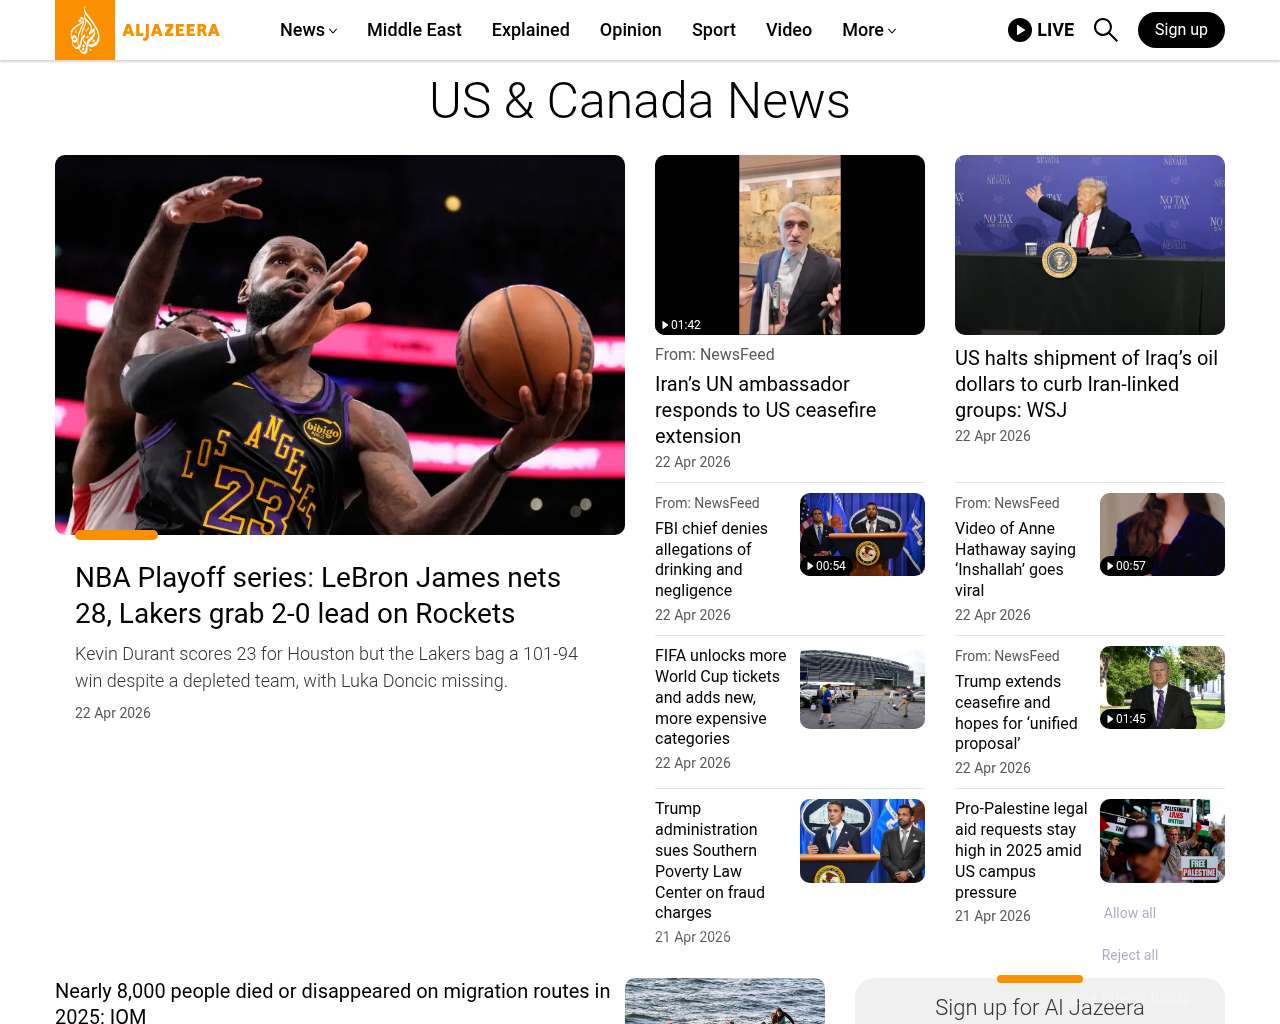The height and width of the screenshot is (1024, 1280).
Task: Click Reject all cookies
Action: coord(1129,955)
